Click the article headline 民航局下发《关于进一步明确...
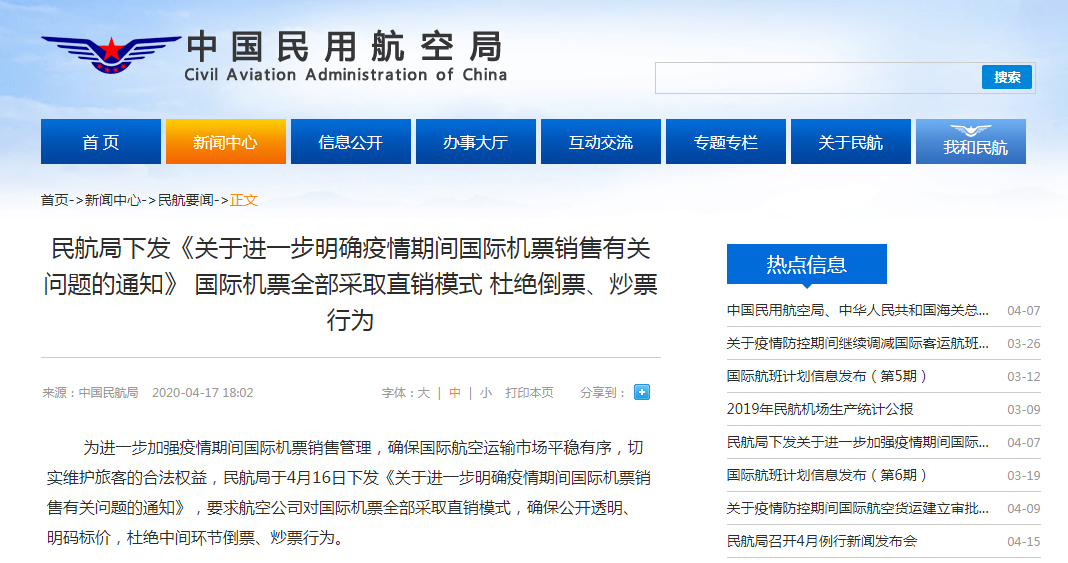This screenshot has width=1068, height=563. tap(350, 284)
